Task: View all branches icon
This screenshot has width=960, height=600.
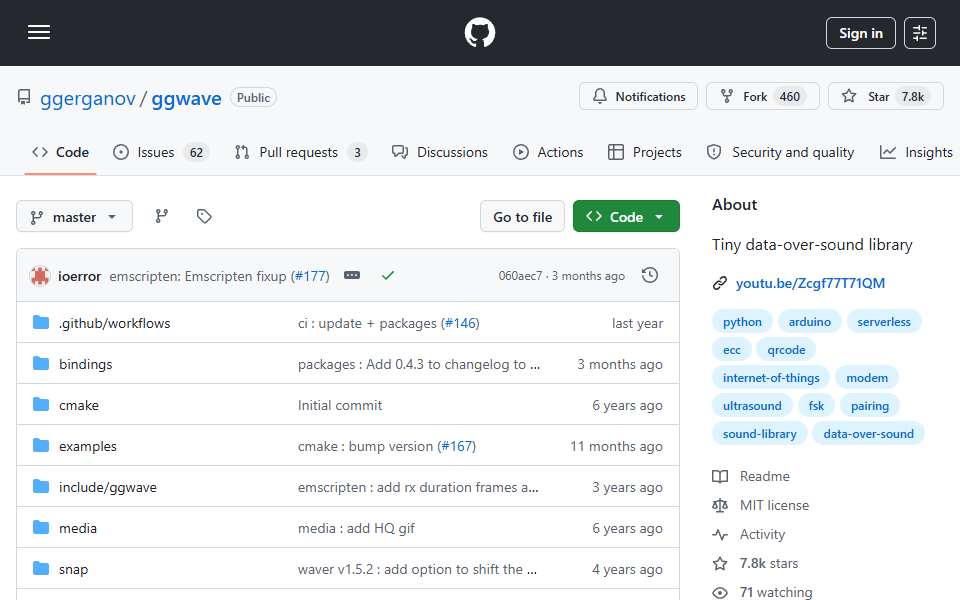Action: click(x=162, y=216)
